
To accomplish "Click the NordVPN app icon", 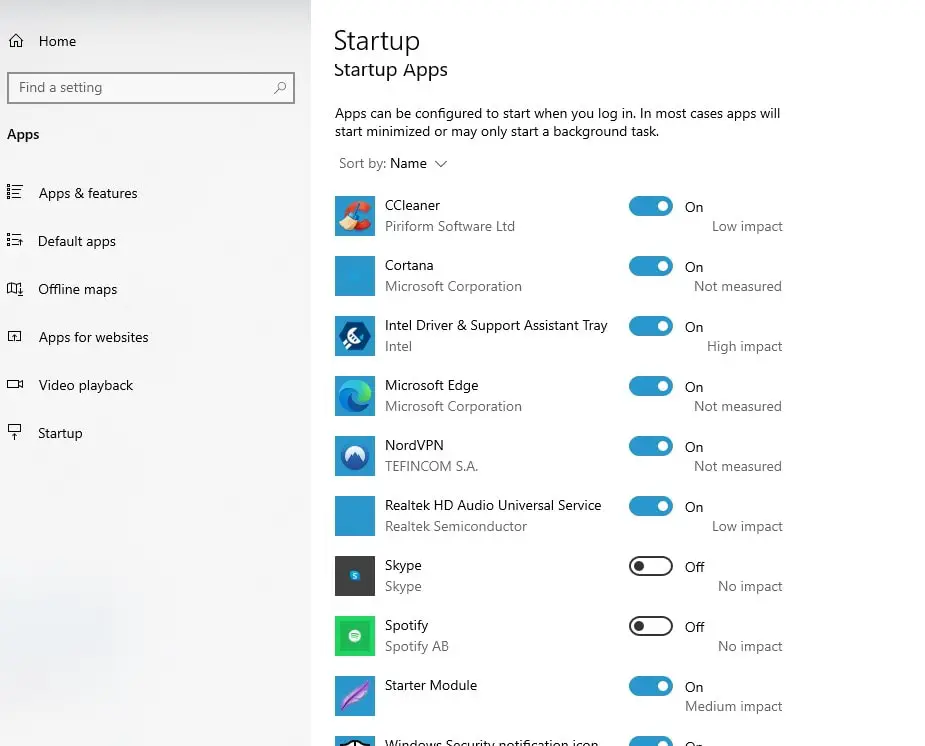I will [x=355, y=456].
